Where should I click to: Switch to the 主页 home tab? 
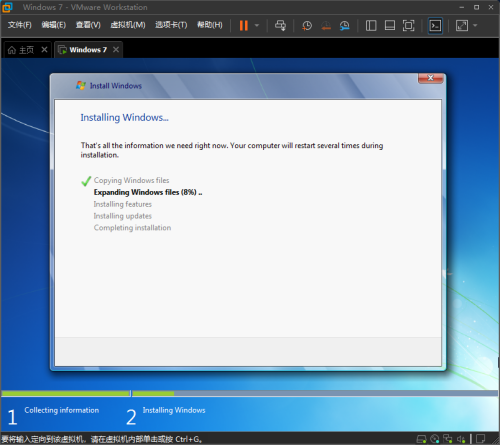(x=26, y=50)
